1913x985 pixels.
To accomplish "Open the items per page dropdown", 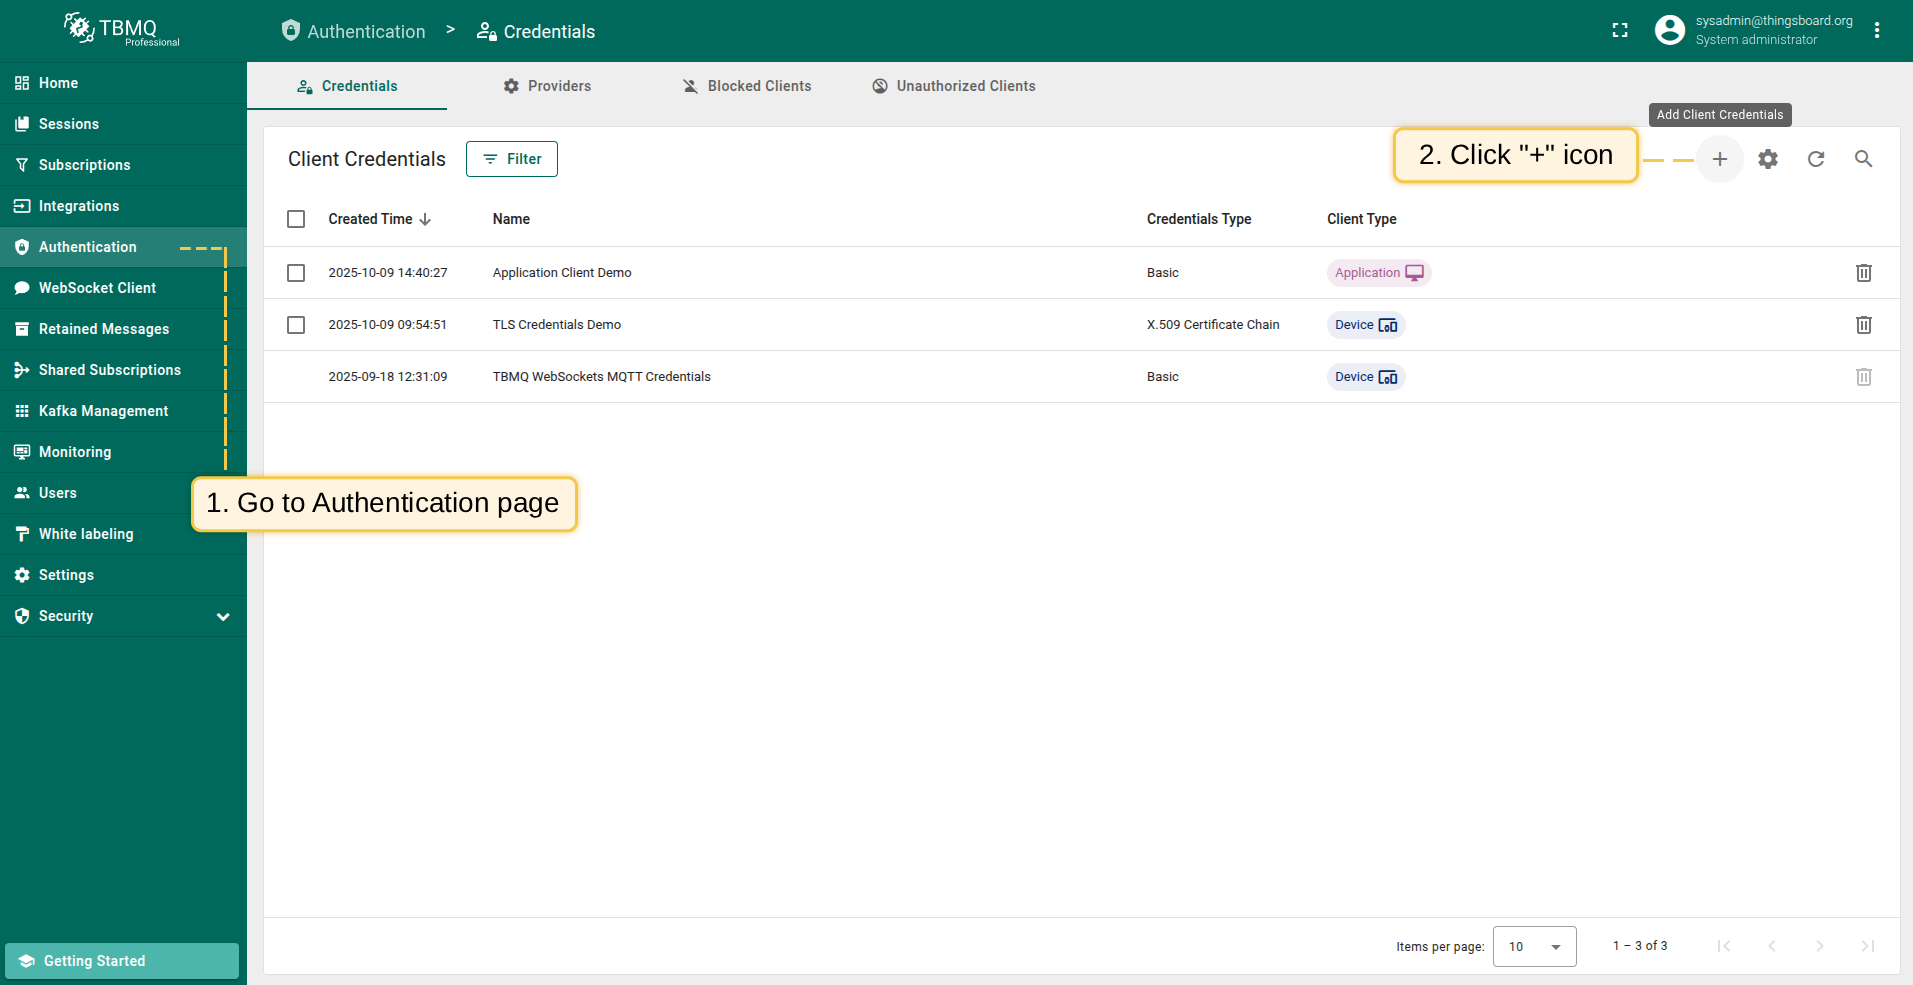I will [1534, 946].
